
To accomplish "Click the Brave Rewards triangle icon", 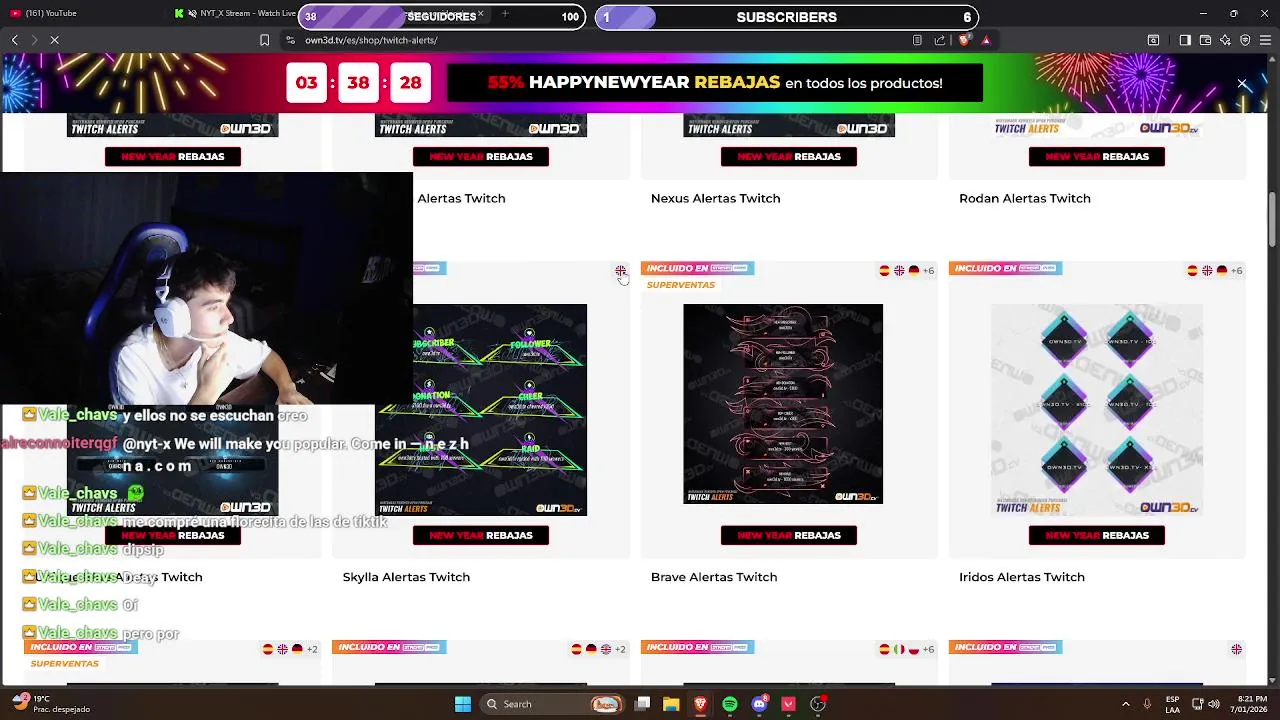I will pyautogui.click(x=986, y=40).
